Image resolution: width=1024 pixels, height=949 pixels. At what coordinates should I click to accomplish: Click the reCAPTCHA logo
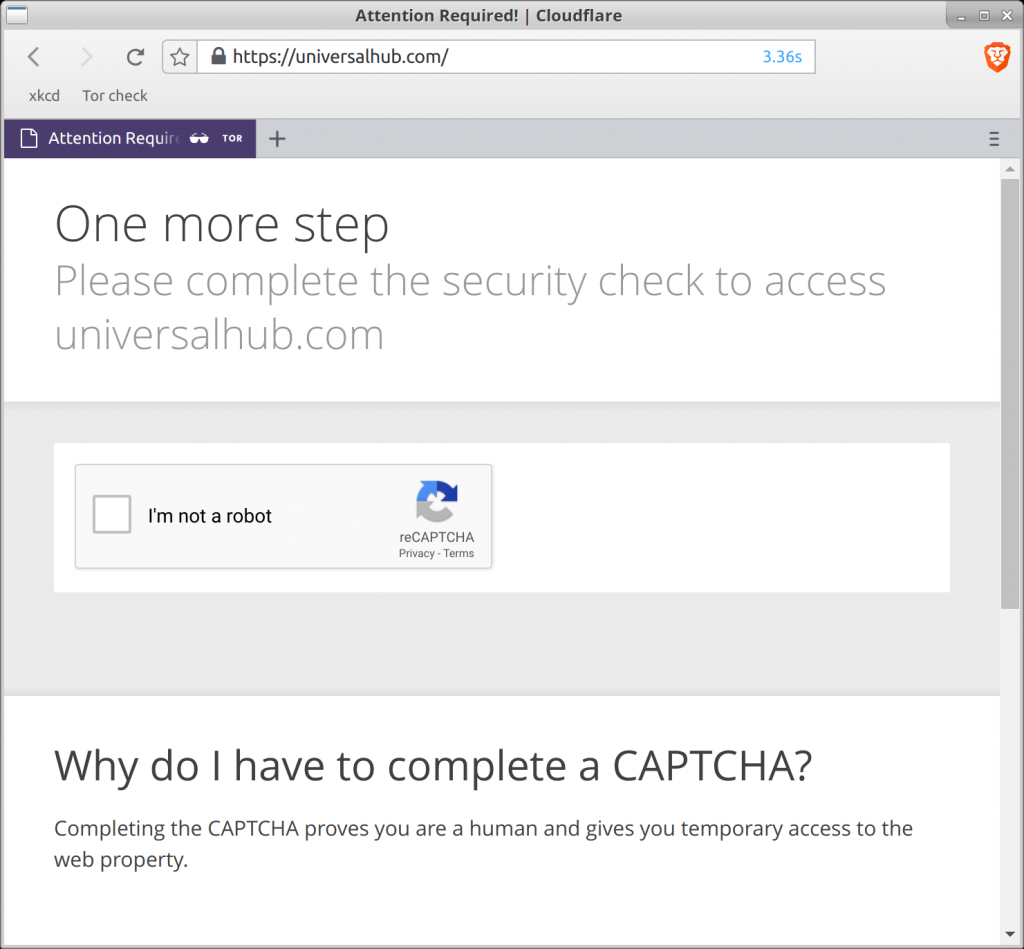pyautogui.click(x=436, y=501)
